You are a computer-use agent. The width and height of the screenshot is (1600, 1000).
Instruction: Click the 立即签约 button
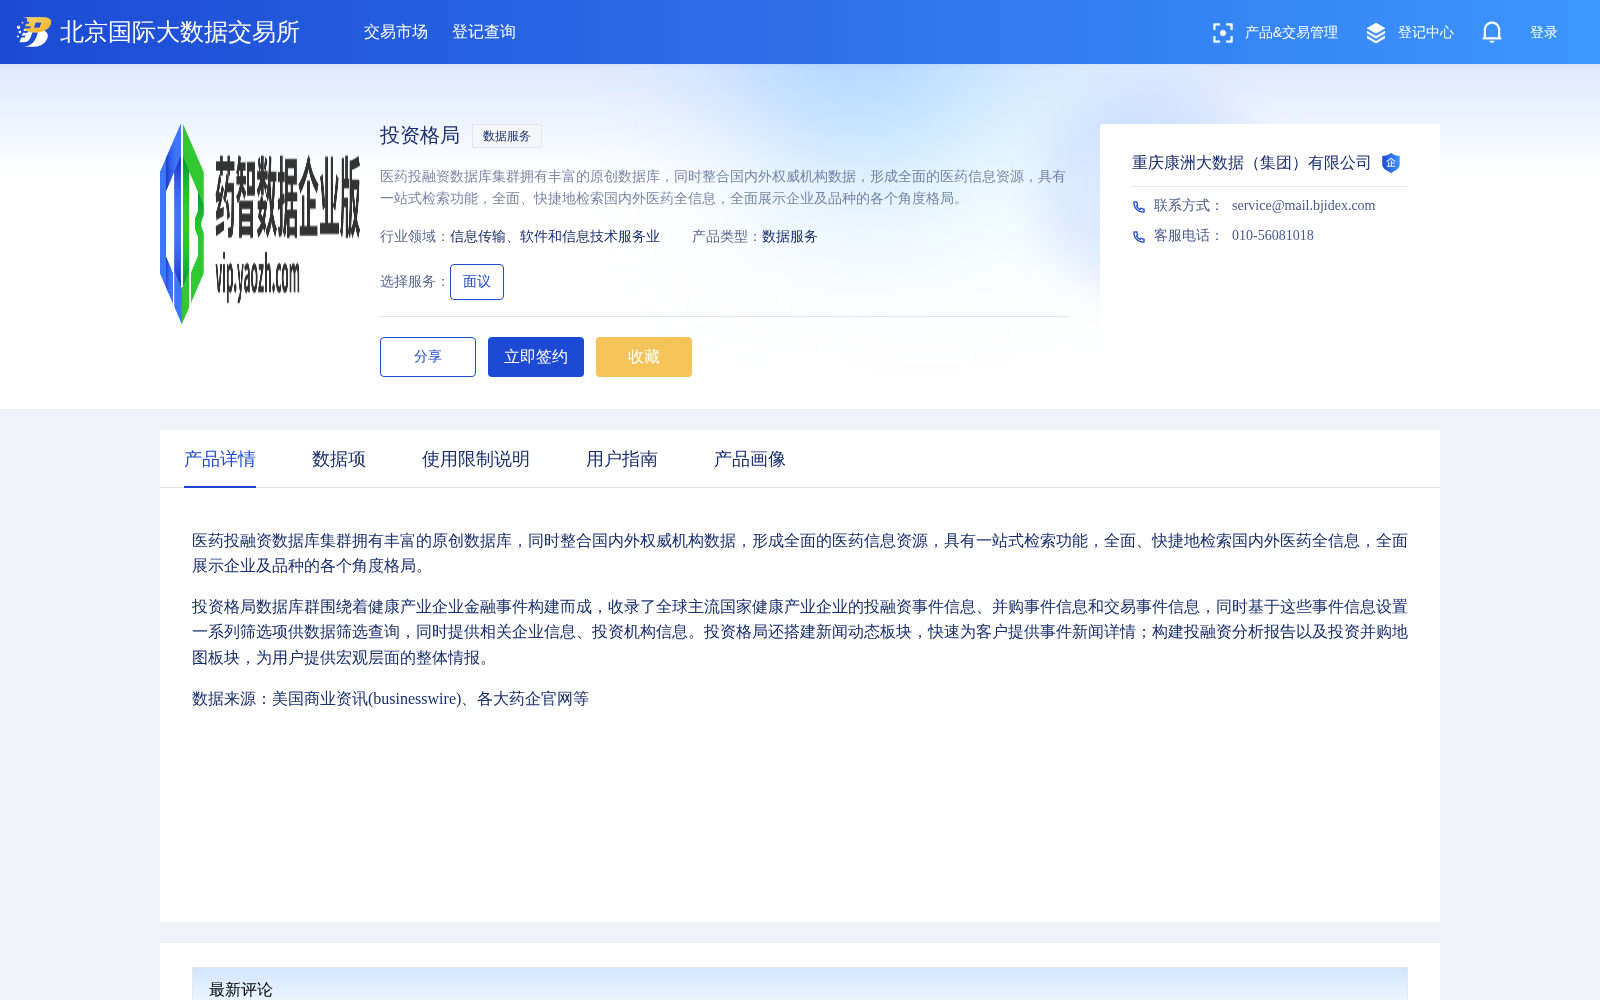[536, 357]
